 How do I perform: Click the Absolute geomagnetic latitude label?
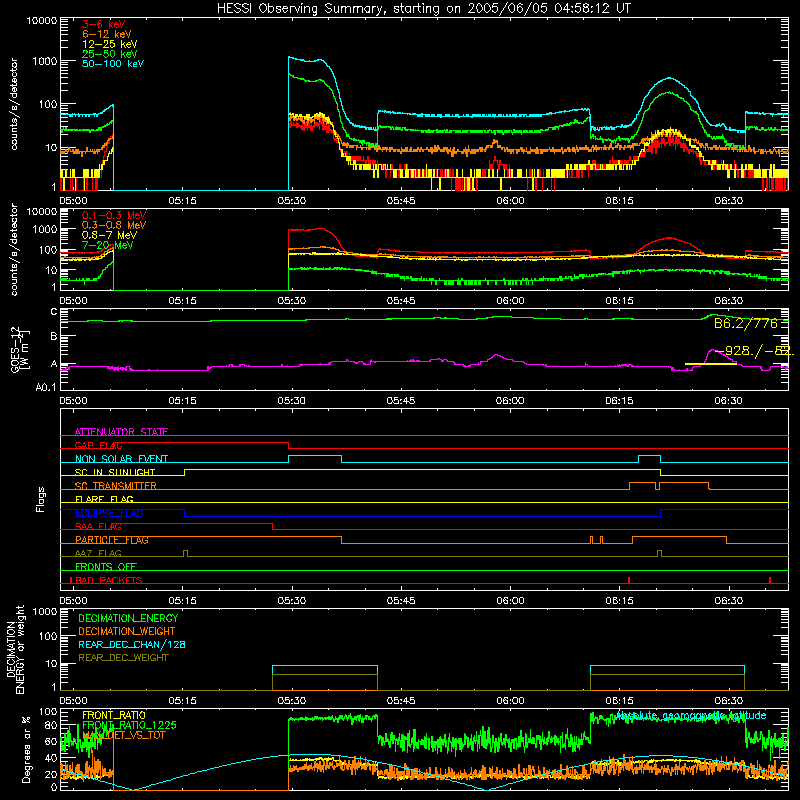[691, 715]
